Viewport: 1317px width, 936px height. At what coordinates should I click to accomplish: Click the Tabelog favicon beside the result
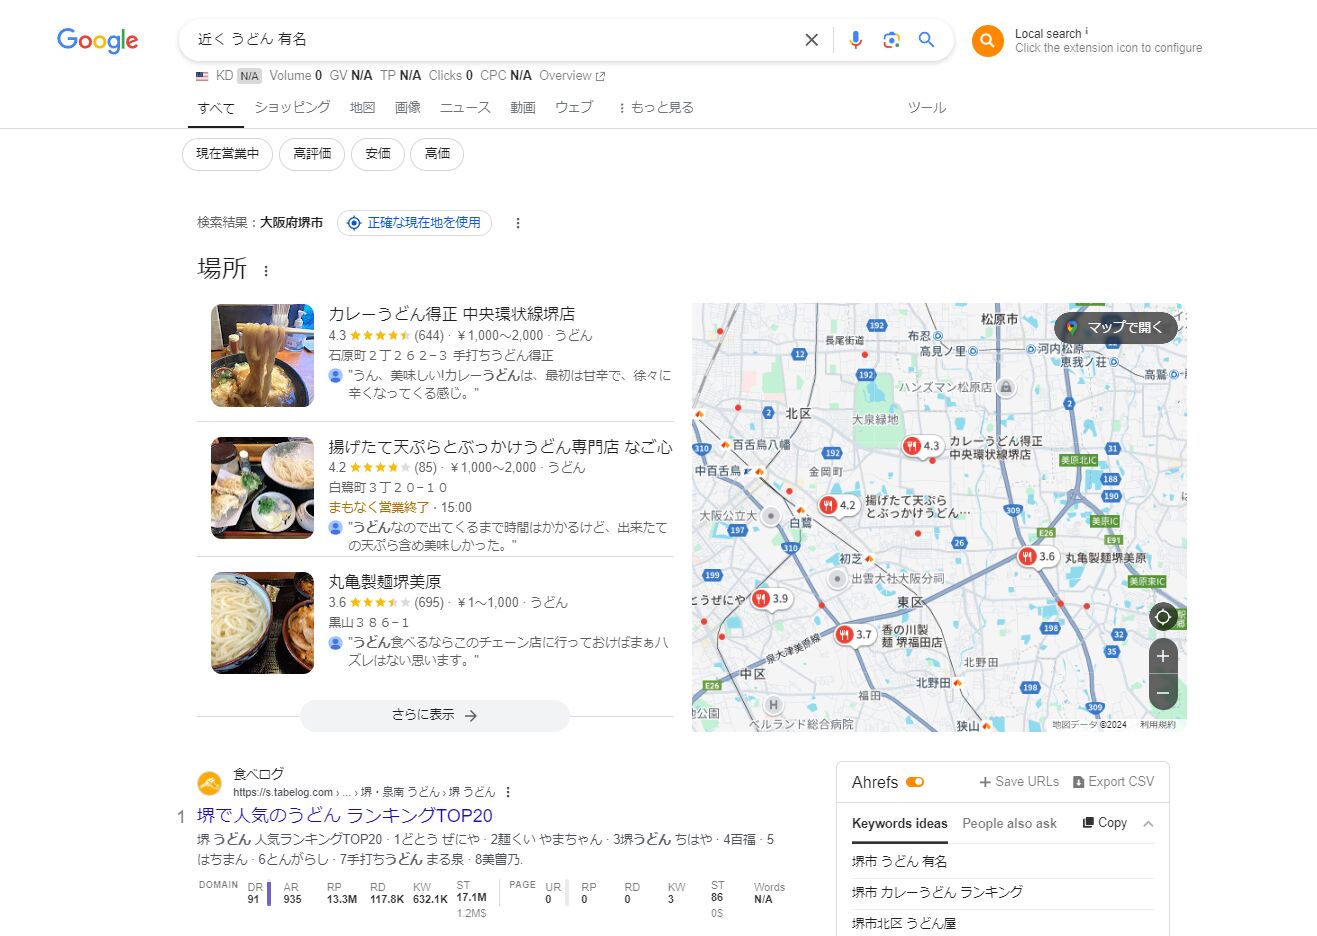(x=209, y=782)
